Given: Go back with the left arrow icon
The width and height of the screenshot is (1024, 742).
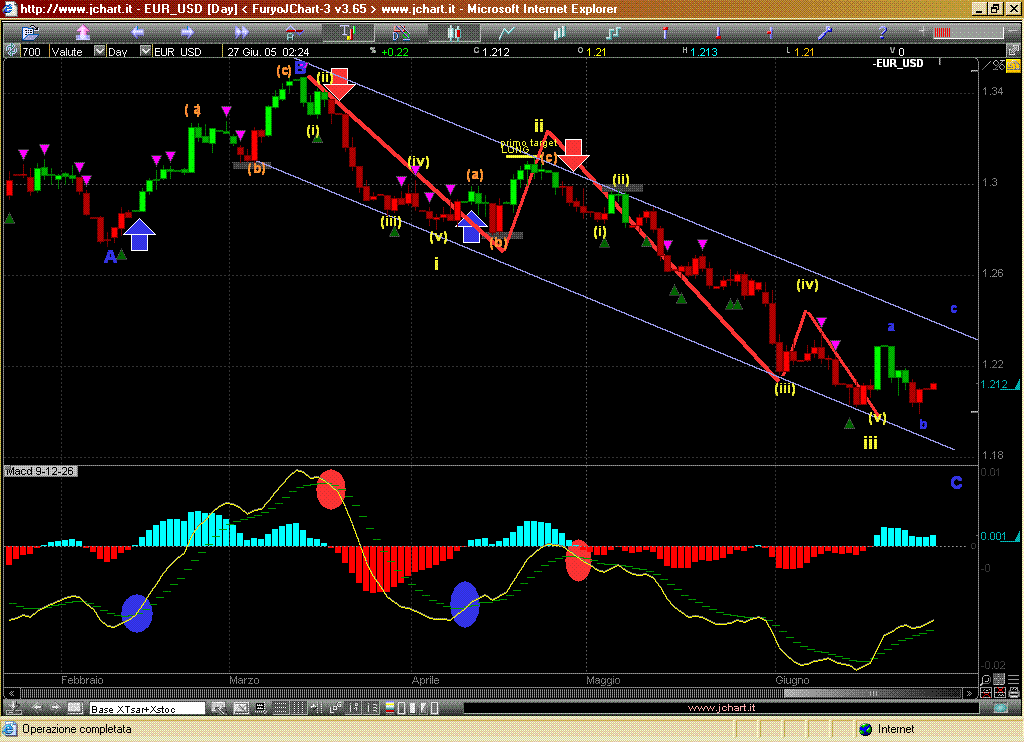Looking at the screenshot, I should [x=138, y=32].
